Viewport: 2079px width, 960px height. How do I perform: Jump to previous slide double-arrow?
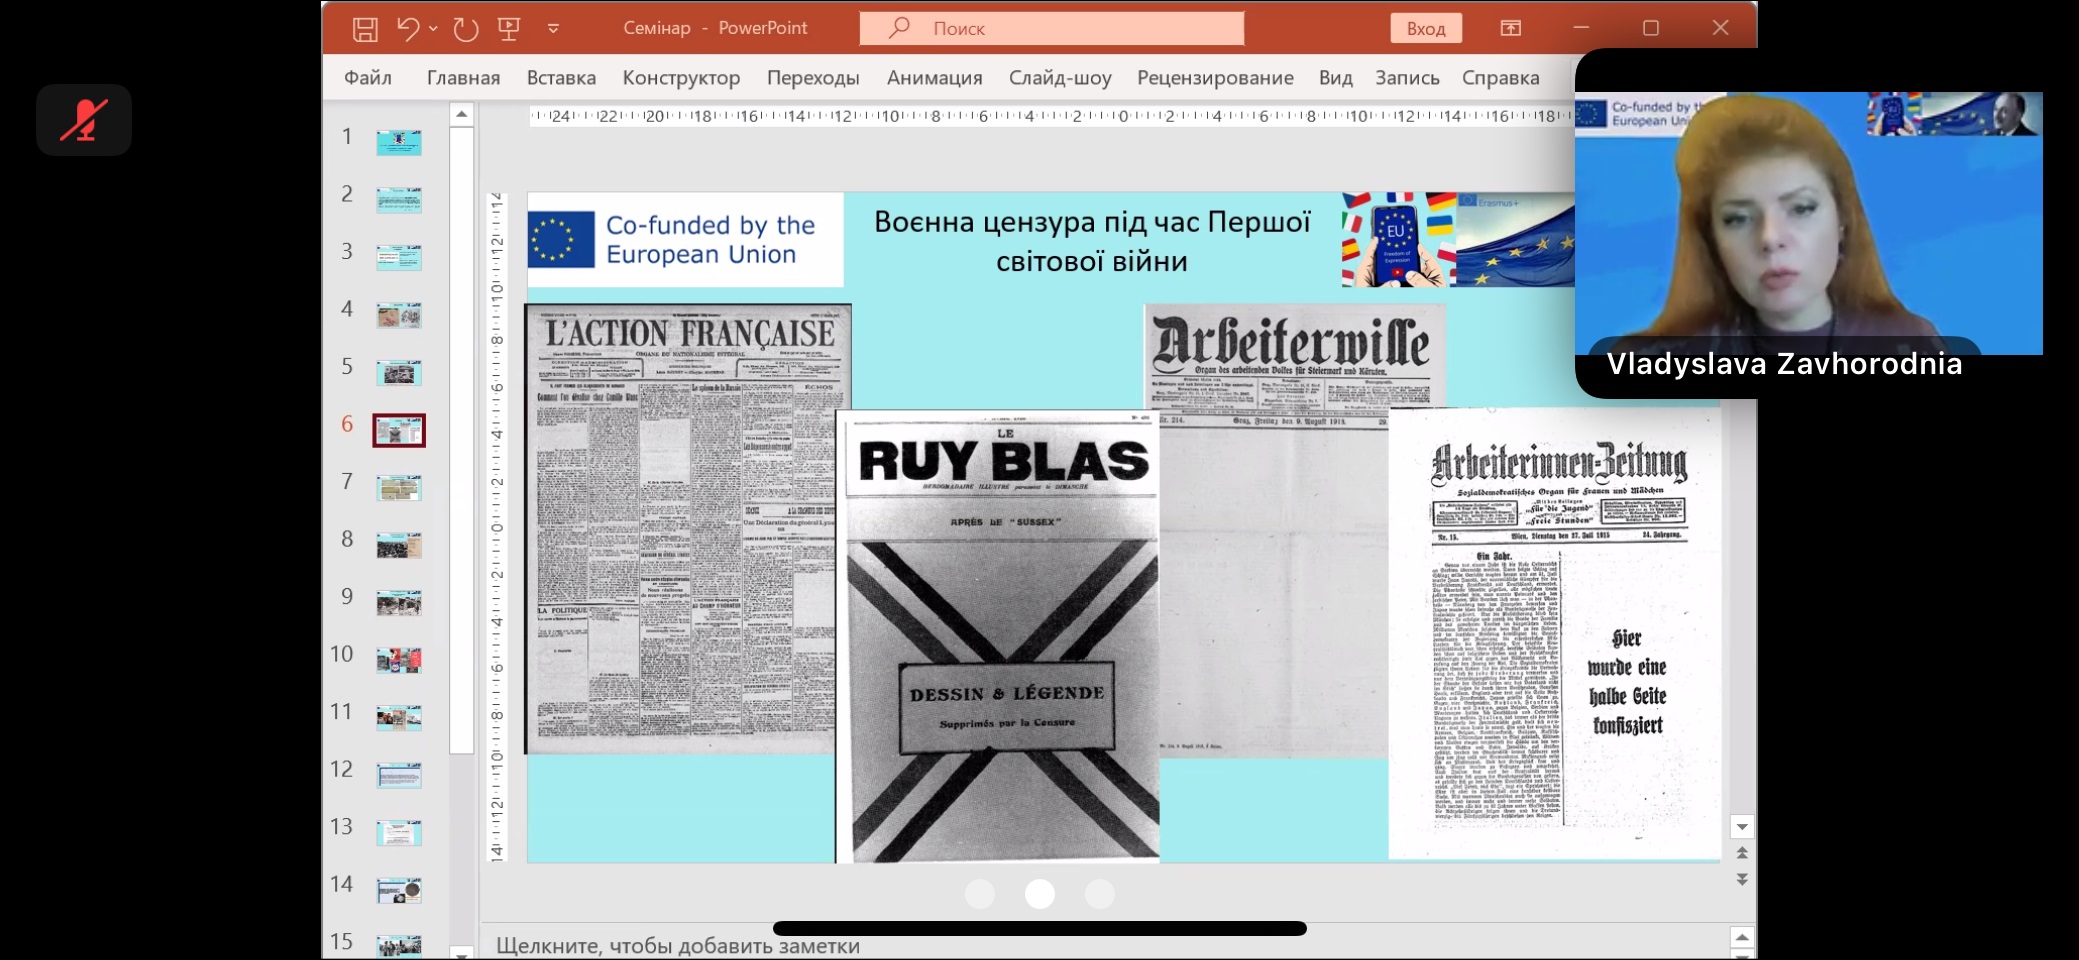(x=1742, y=853)
